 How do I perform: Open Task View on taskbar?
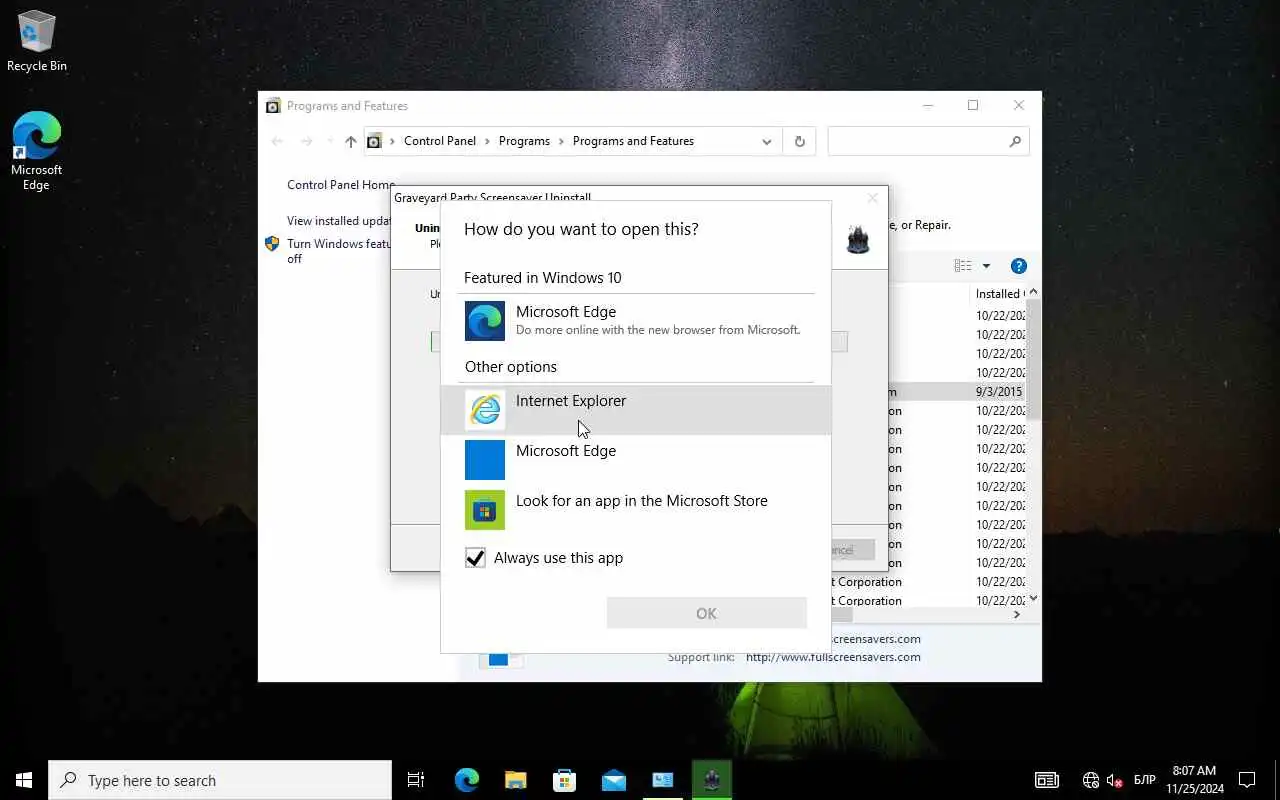click(416, 780)
